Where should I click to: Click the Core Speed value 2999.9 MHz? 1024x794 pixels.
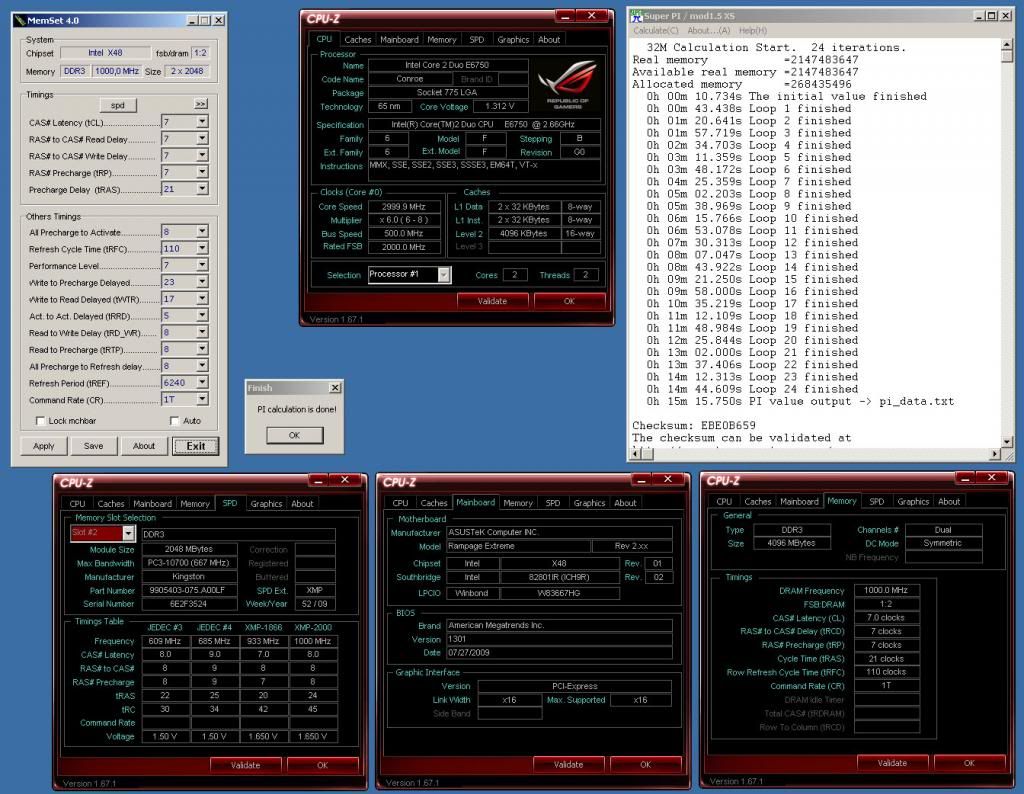click(x=404, y=206)
